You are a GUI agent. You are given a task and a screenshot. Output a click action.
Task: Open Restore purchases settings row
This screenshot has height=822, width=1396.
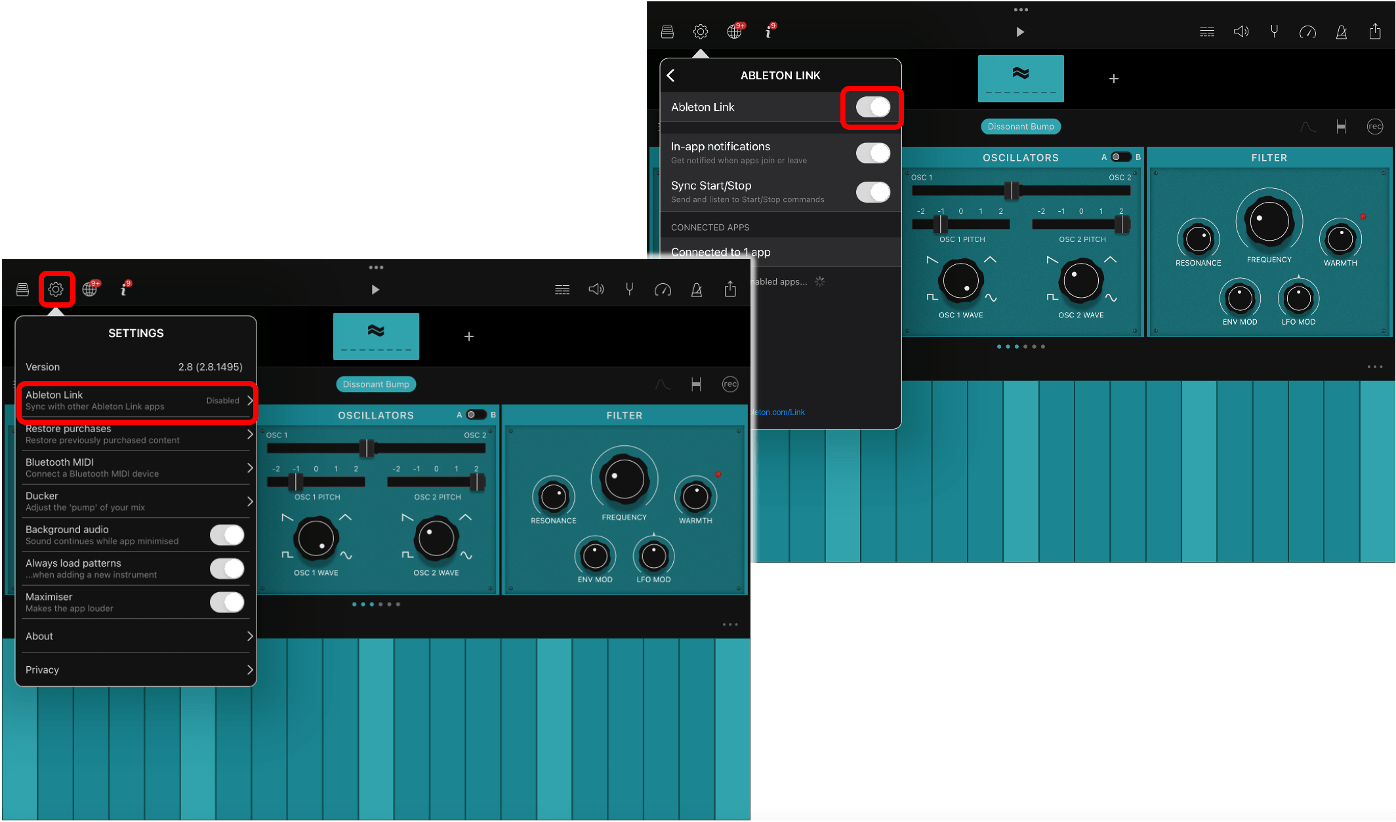(138, 434)
